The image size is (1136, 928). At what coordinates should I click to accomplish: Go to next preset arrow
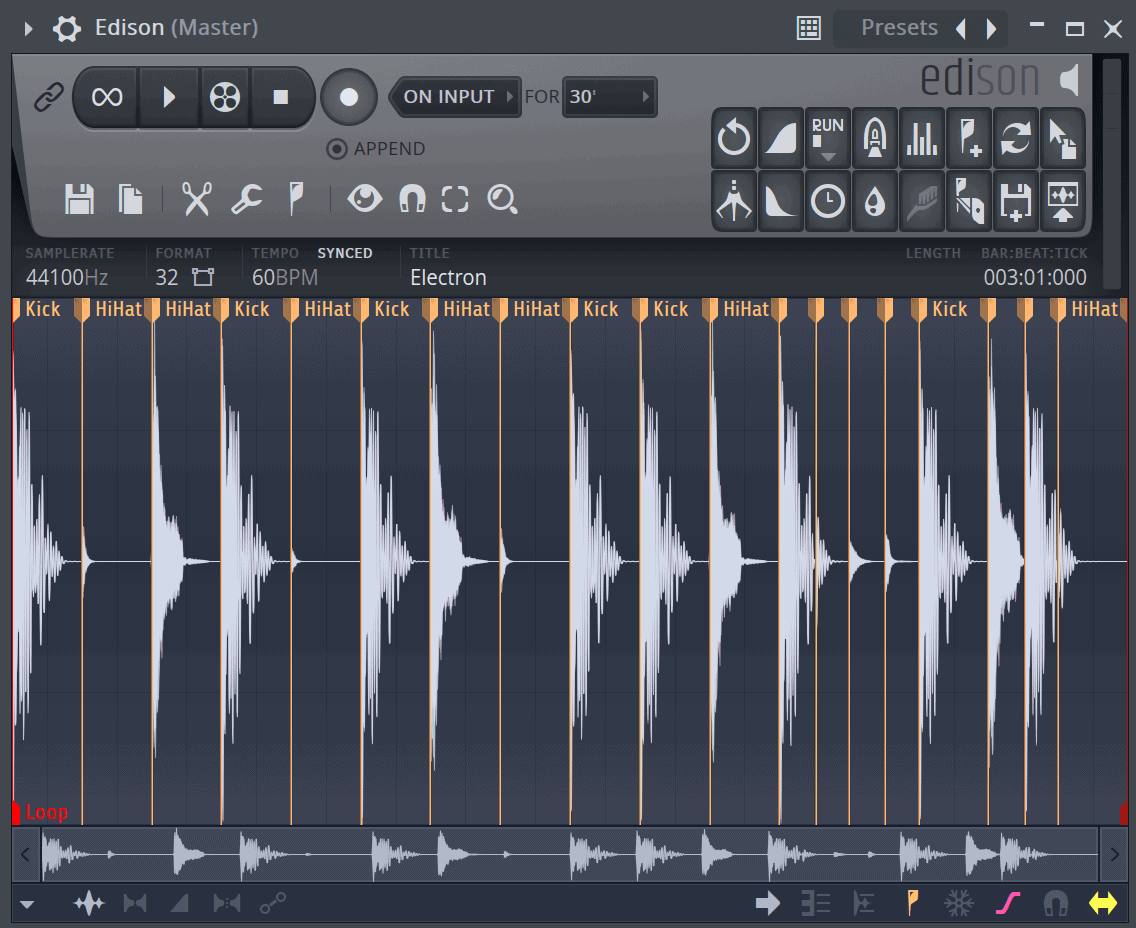tap(991, 29)
